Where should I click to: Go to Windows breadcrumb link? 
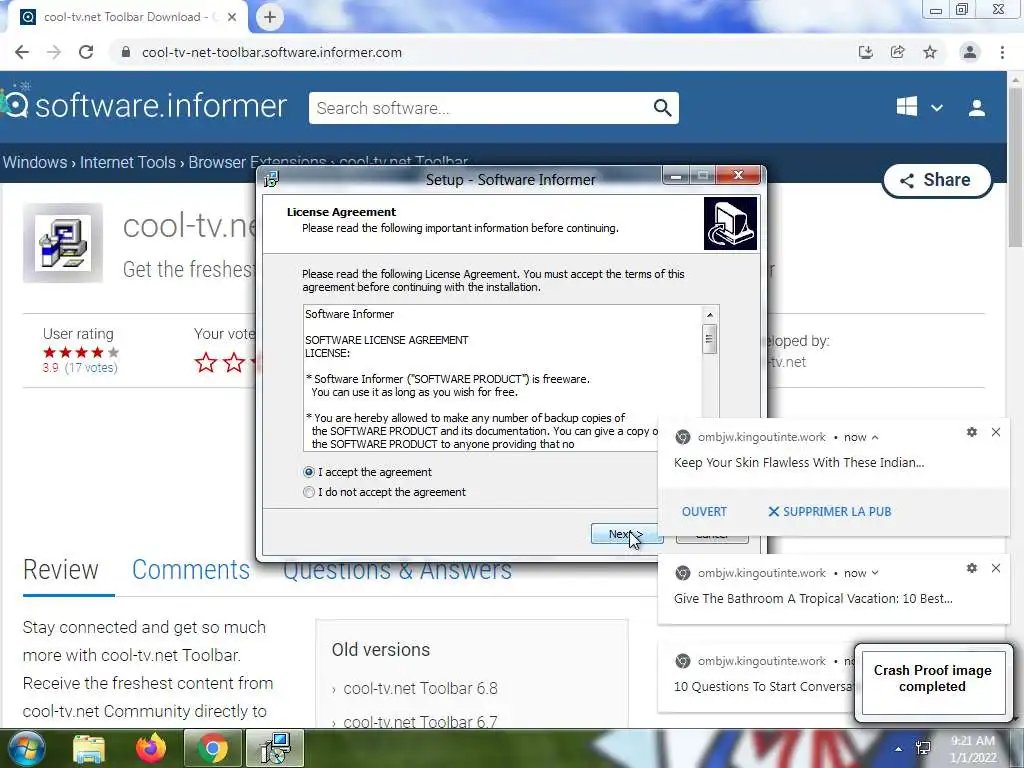pos(35,162)
